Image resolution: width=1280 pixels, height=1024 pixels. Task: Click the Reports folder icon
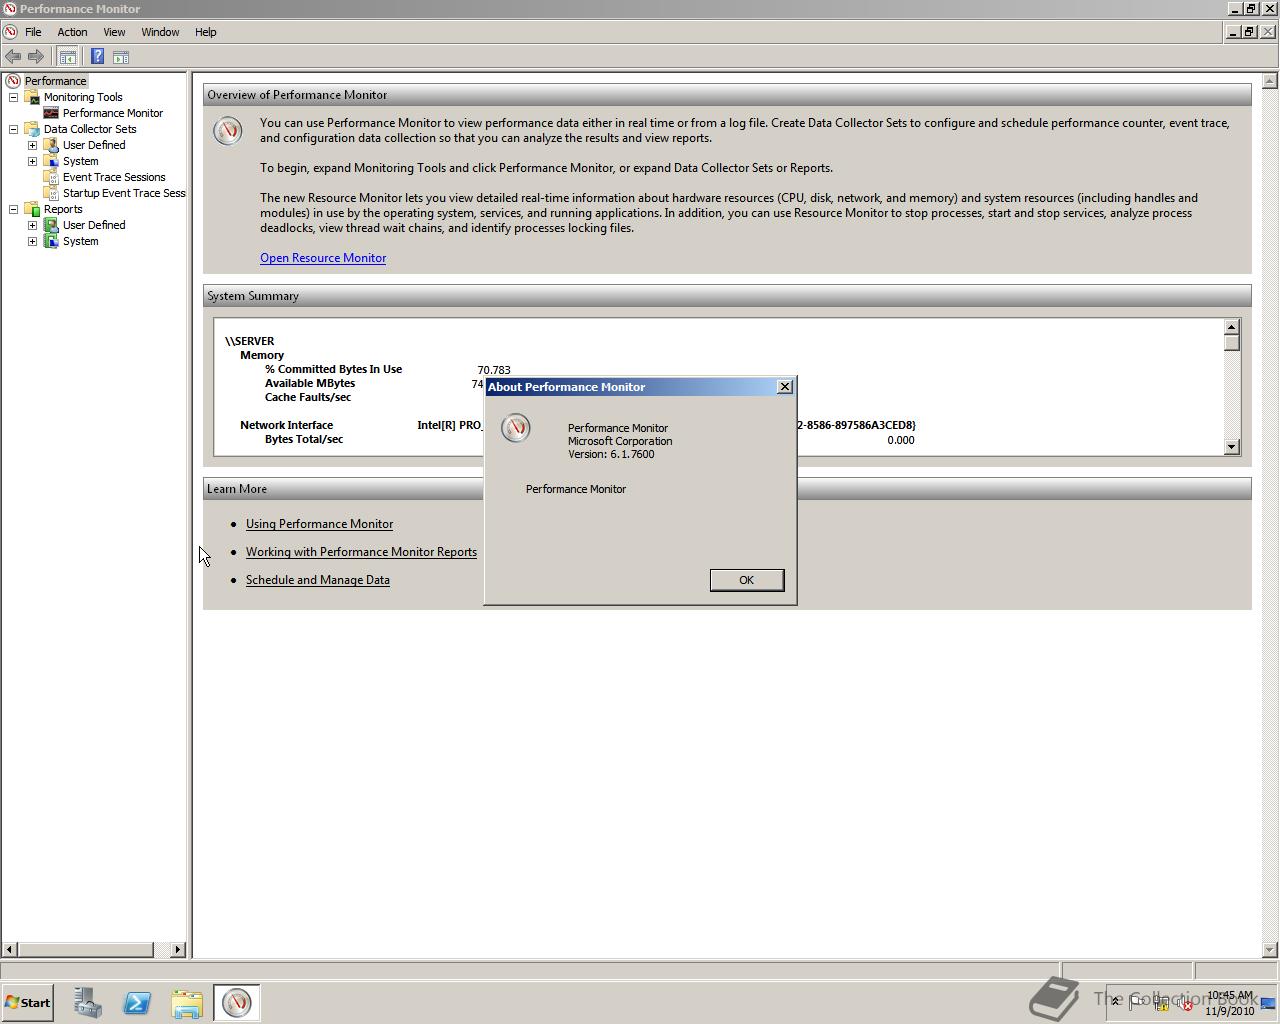(x=32, y=209)
